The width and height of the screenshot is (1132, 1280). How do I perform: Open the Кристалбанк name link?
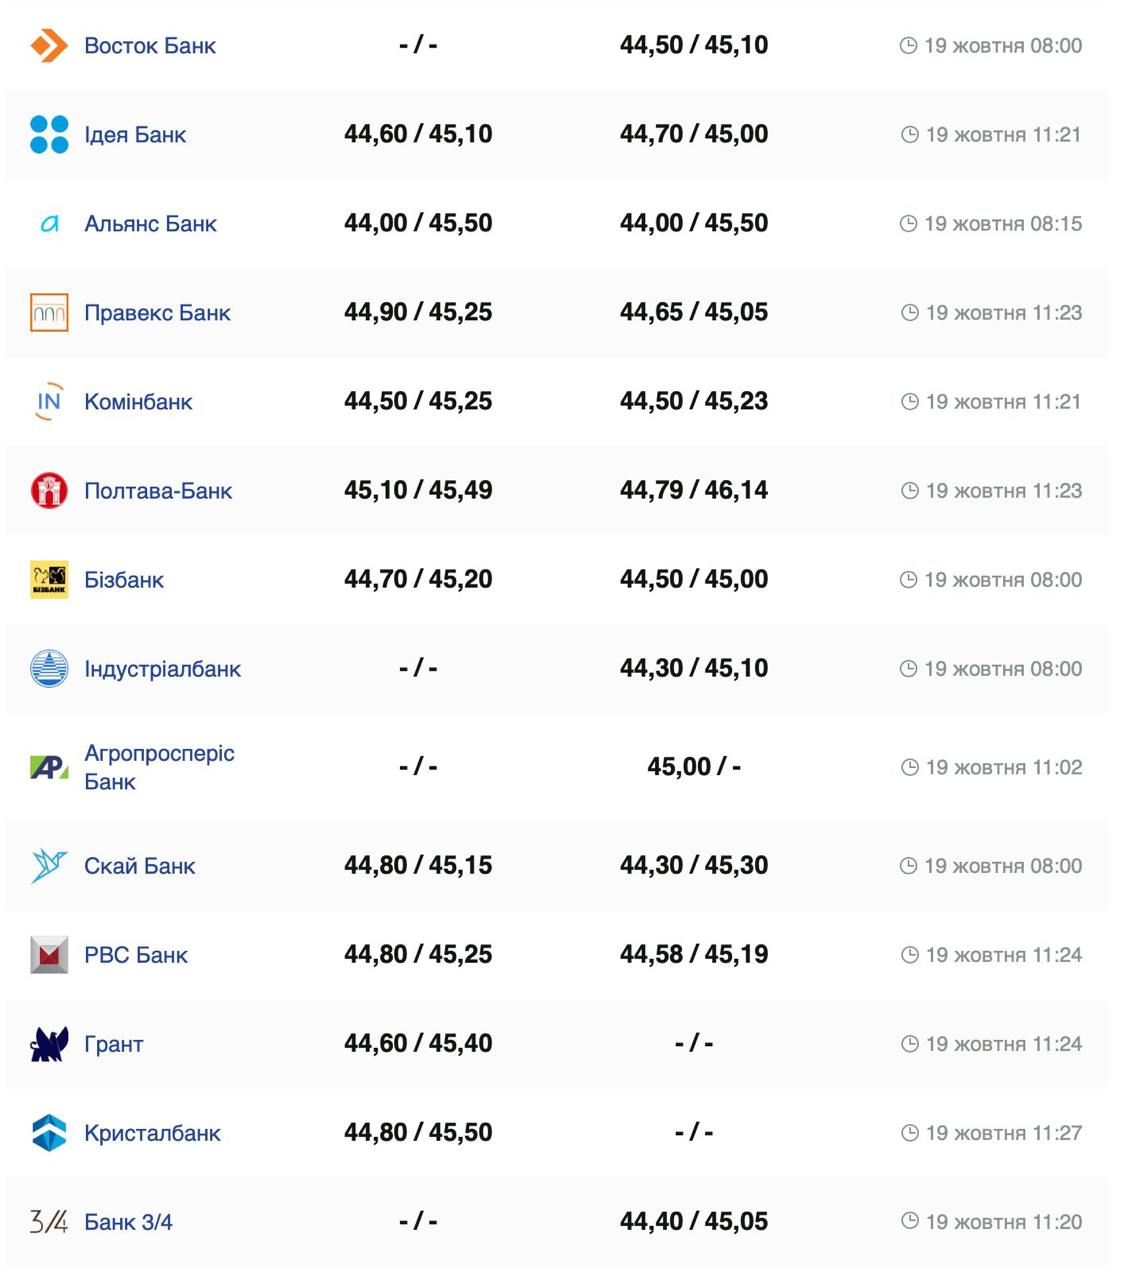152,1133
